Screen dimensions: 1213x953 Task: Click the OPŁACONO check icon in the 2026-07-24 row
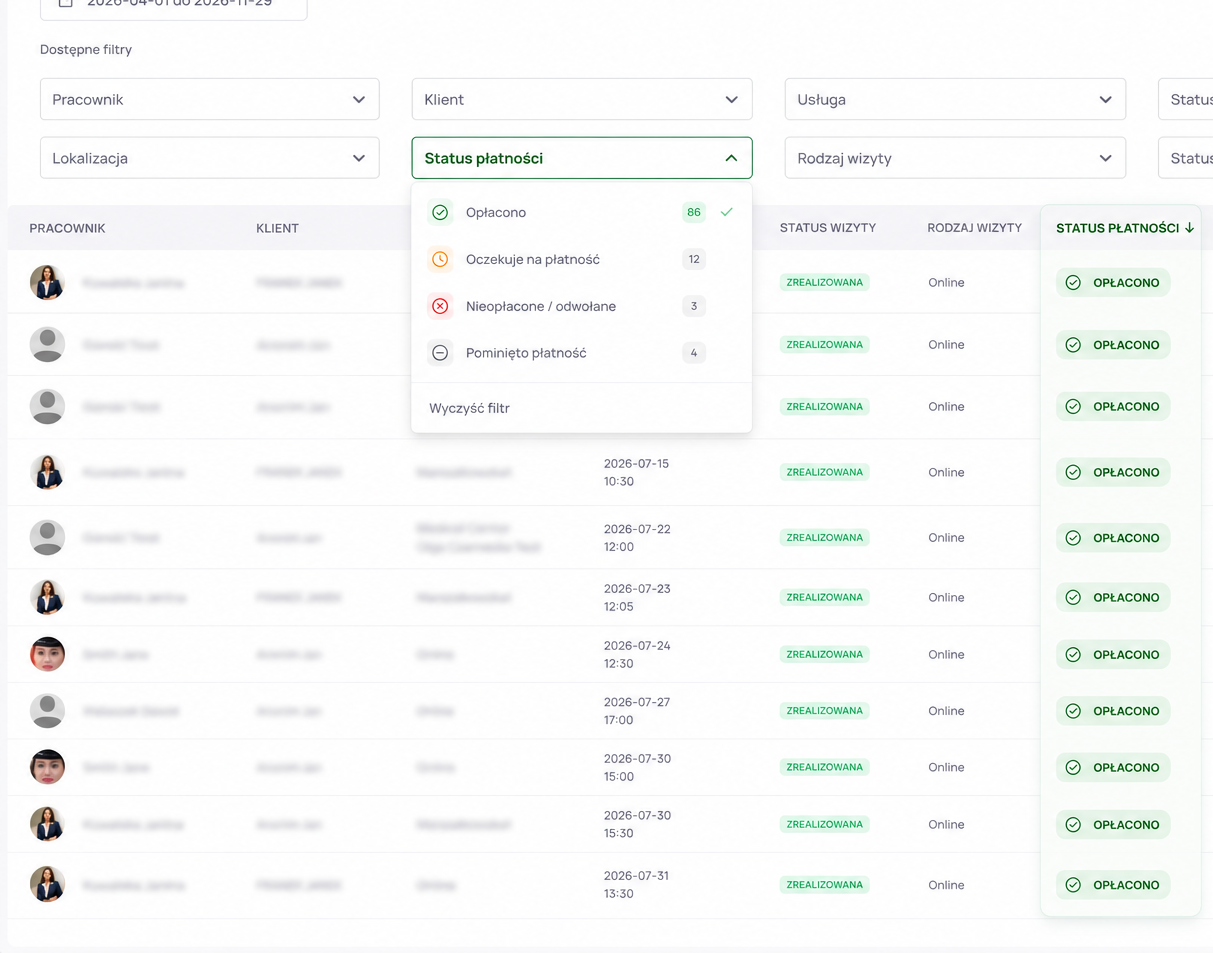[1073, 655]
